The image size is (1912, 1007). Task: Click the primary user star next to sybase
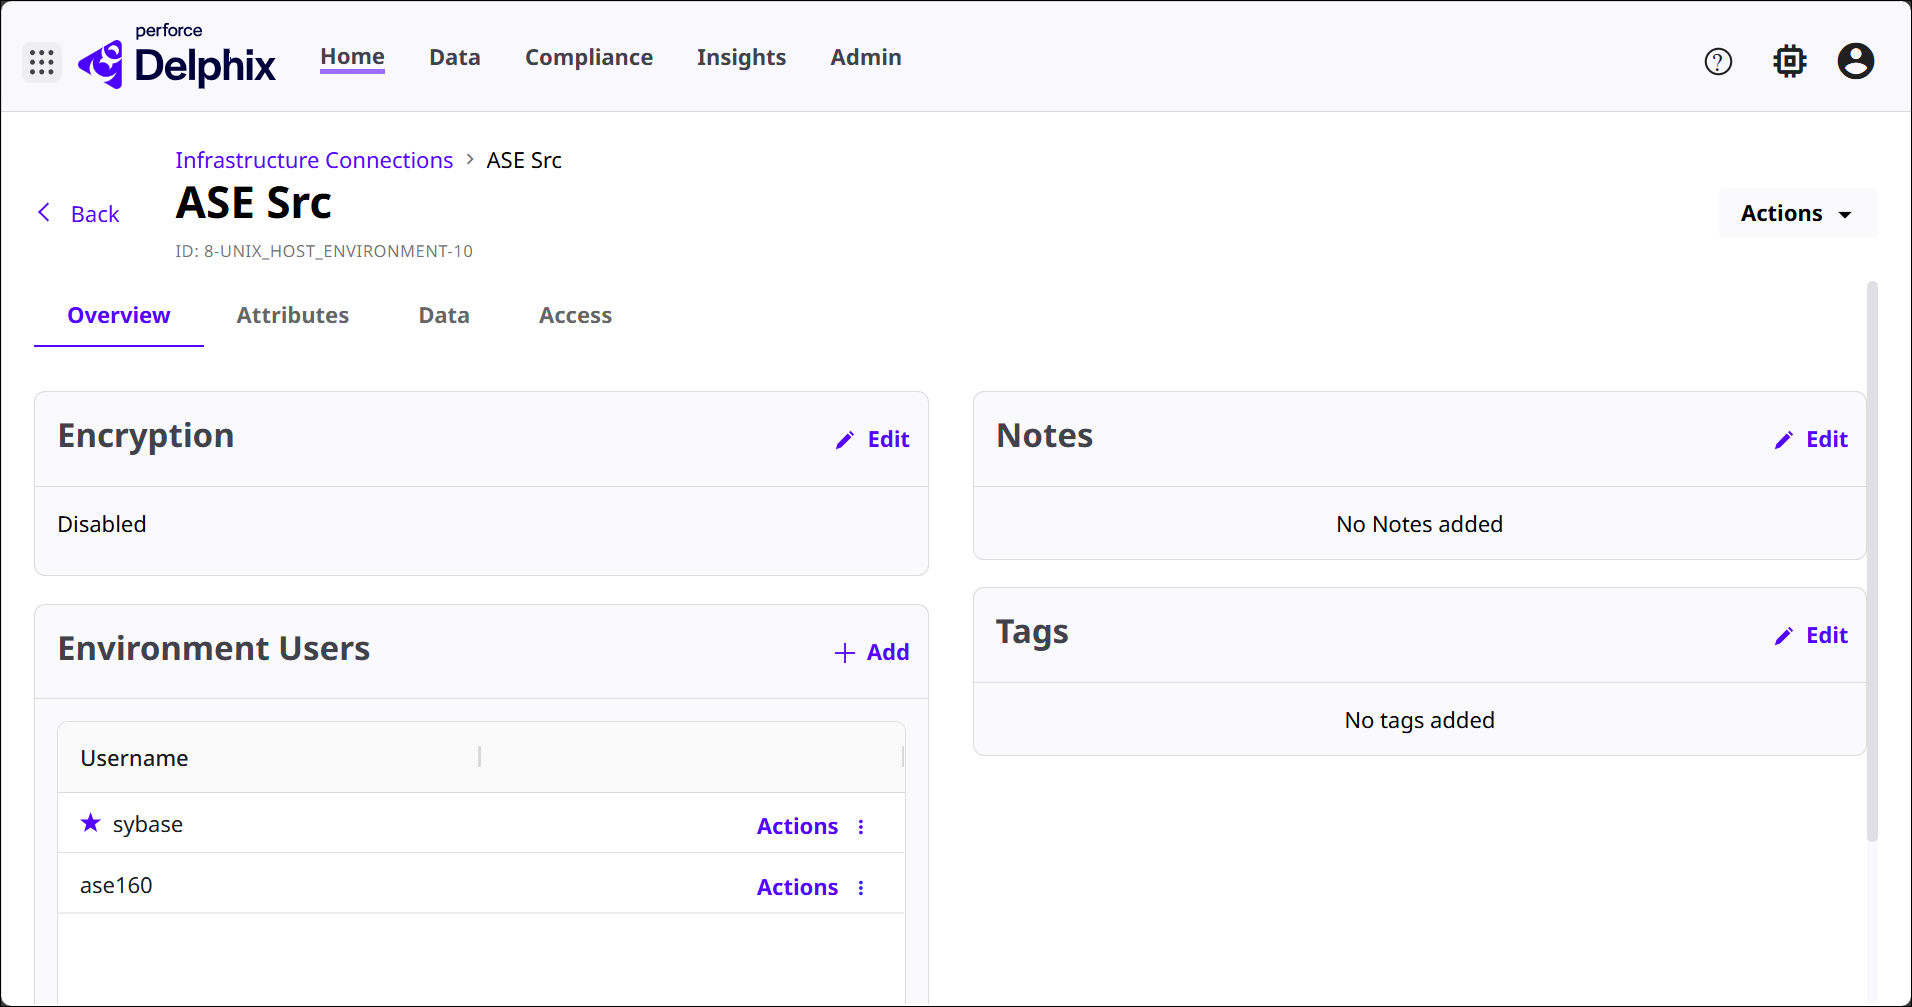click(91, 823)
